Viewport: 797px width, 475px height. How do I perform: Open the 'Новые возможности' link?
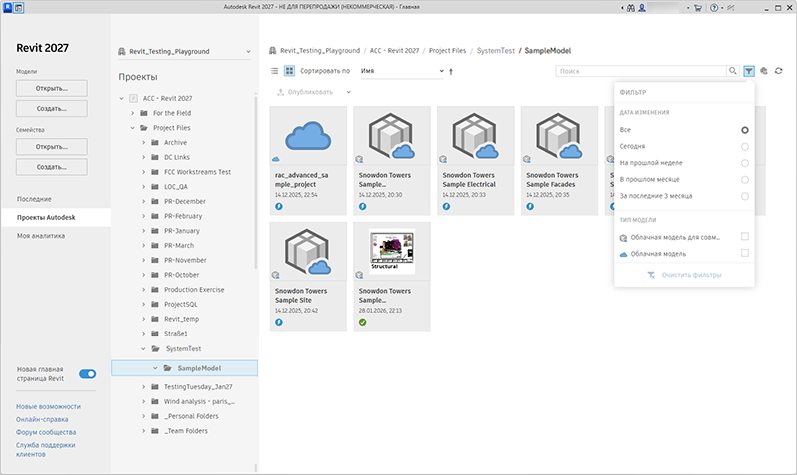(x=48, y=406)
